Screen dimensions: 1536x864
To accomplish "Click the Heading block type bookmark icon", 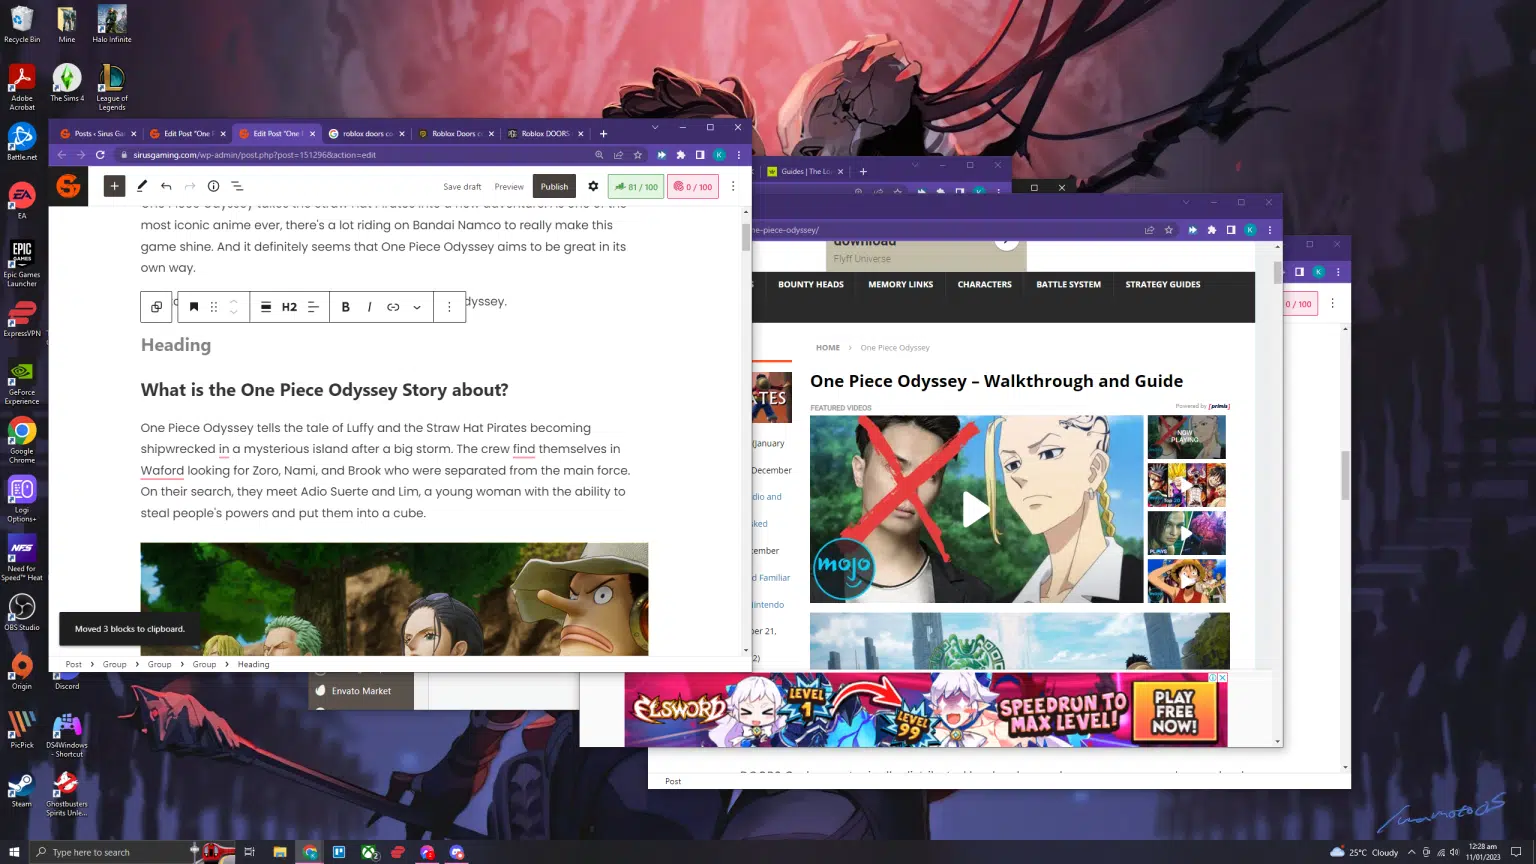I will [194, 307].
